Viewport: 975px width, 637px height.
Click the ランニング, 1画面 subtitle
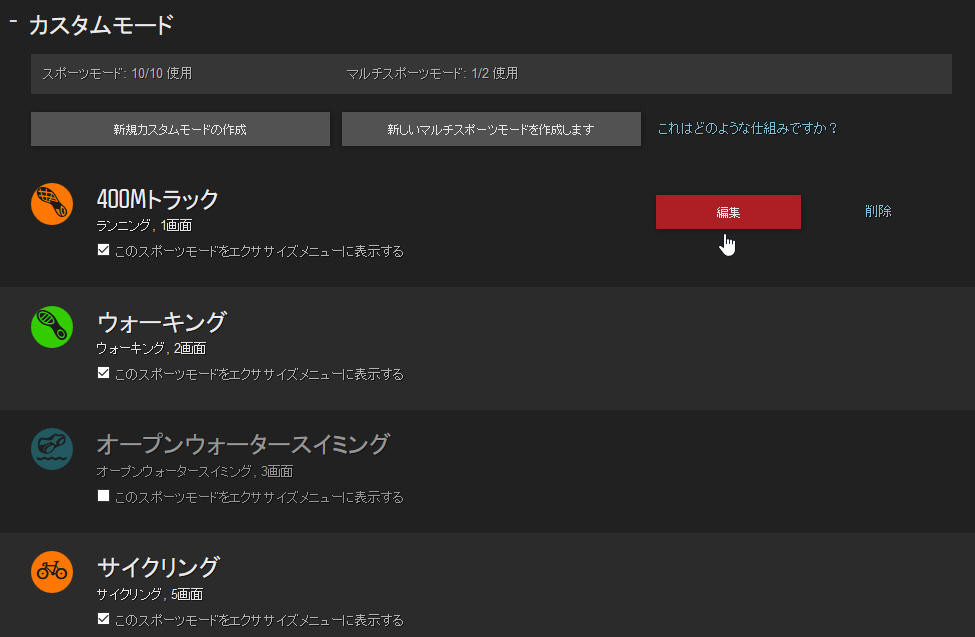click(x=144, y=225)
